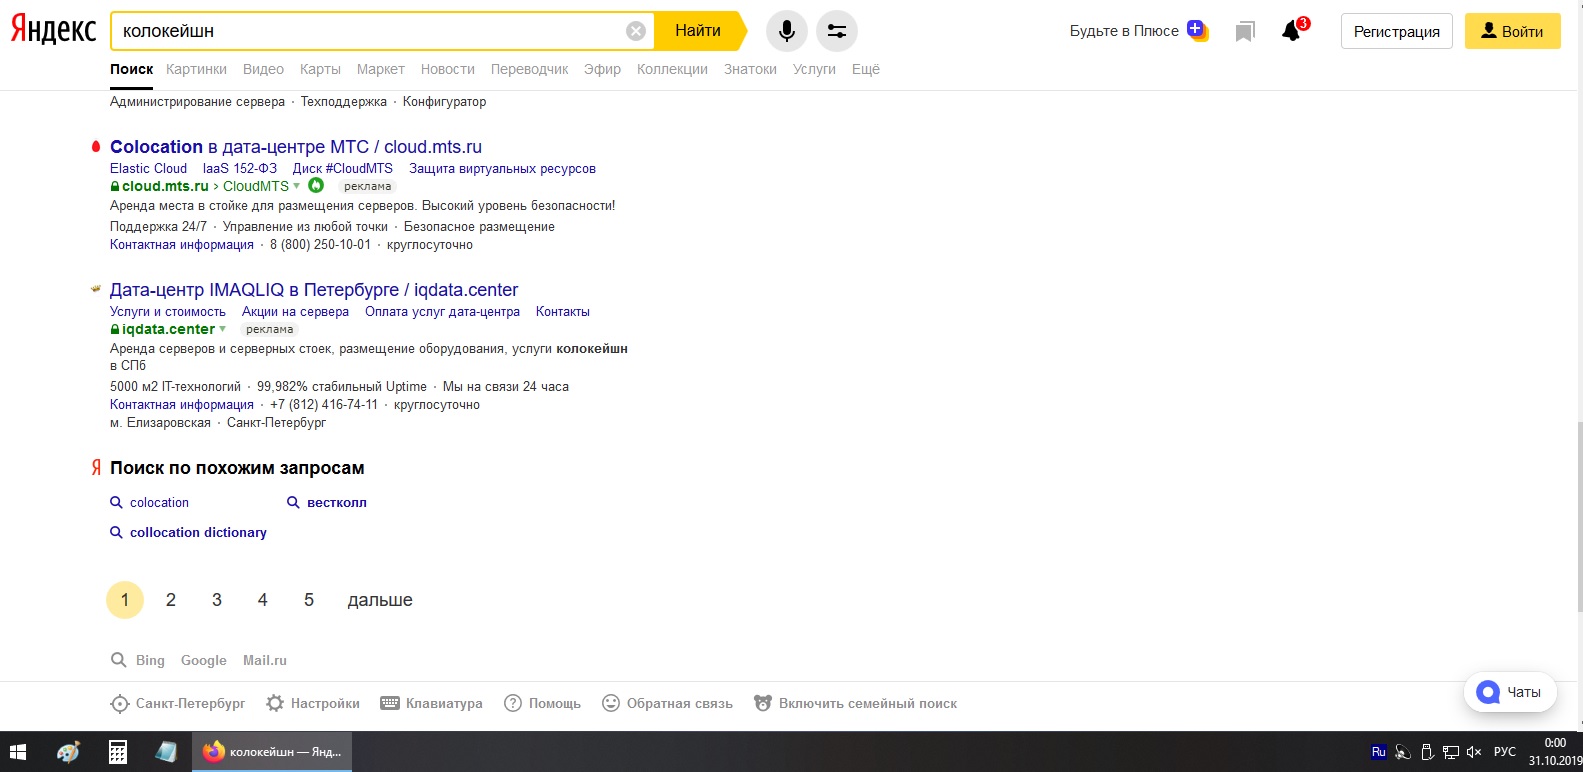Search the same query on Bing
Screen dimensions: 1583x772
[150, 661]
